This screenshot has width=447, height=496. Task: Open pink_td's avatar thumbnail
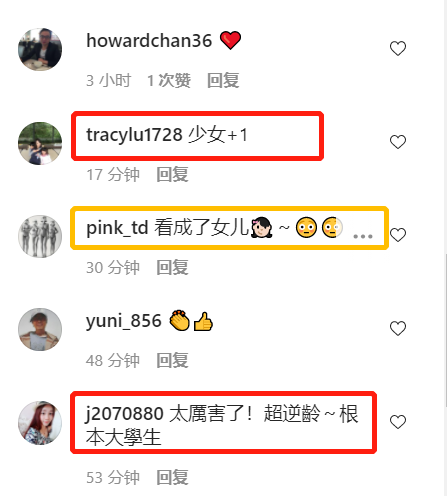(x=40, y=236)
